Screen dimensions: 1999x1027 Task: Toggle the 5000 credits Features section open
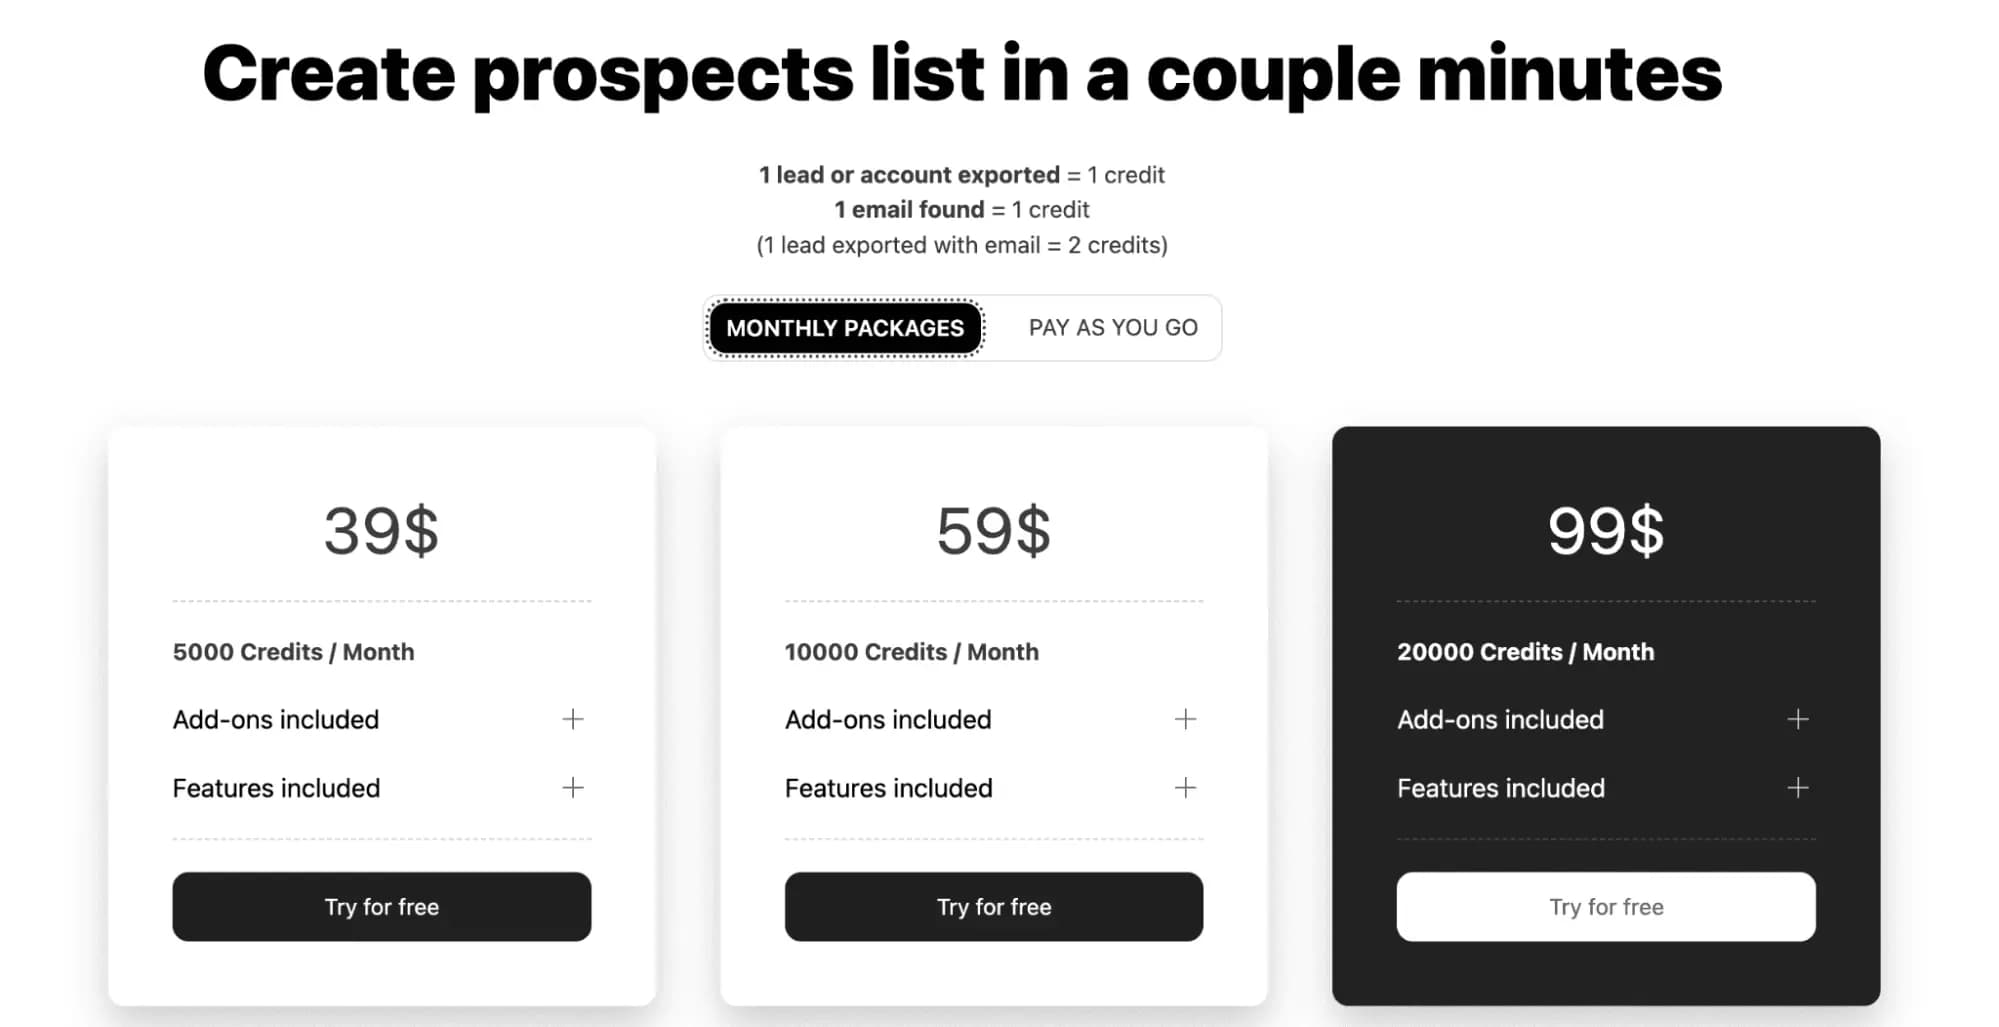pos(572,787)
